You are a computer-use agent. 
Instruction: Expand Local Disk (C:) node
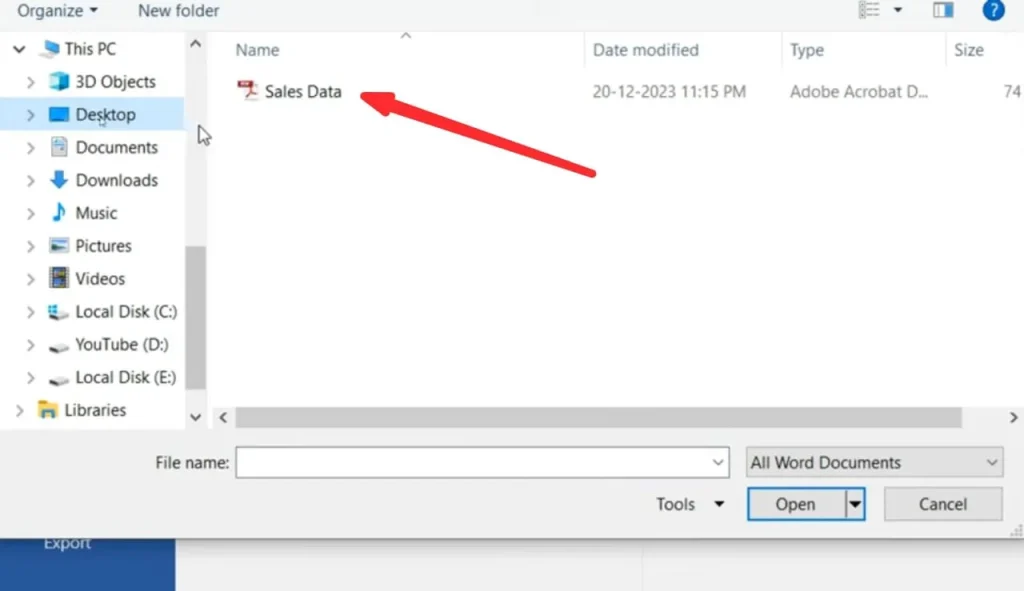coord(30,312)
